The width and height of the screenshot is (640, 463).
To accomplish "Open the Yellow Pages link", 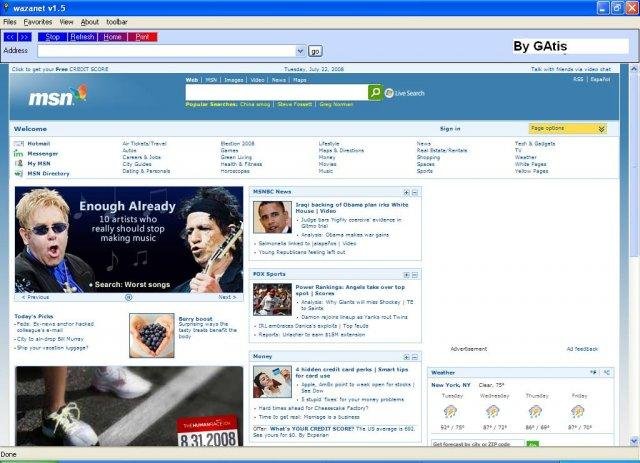I will click(531, 171).
